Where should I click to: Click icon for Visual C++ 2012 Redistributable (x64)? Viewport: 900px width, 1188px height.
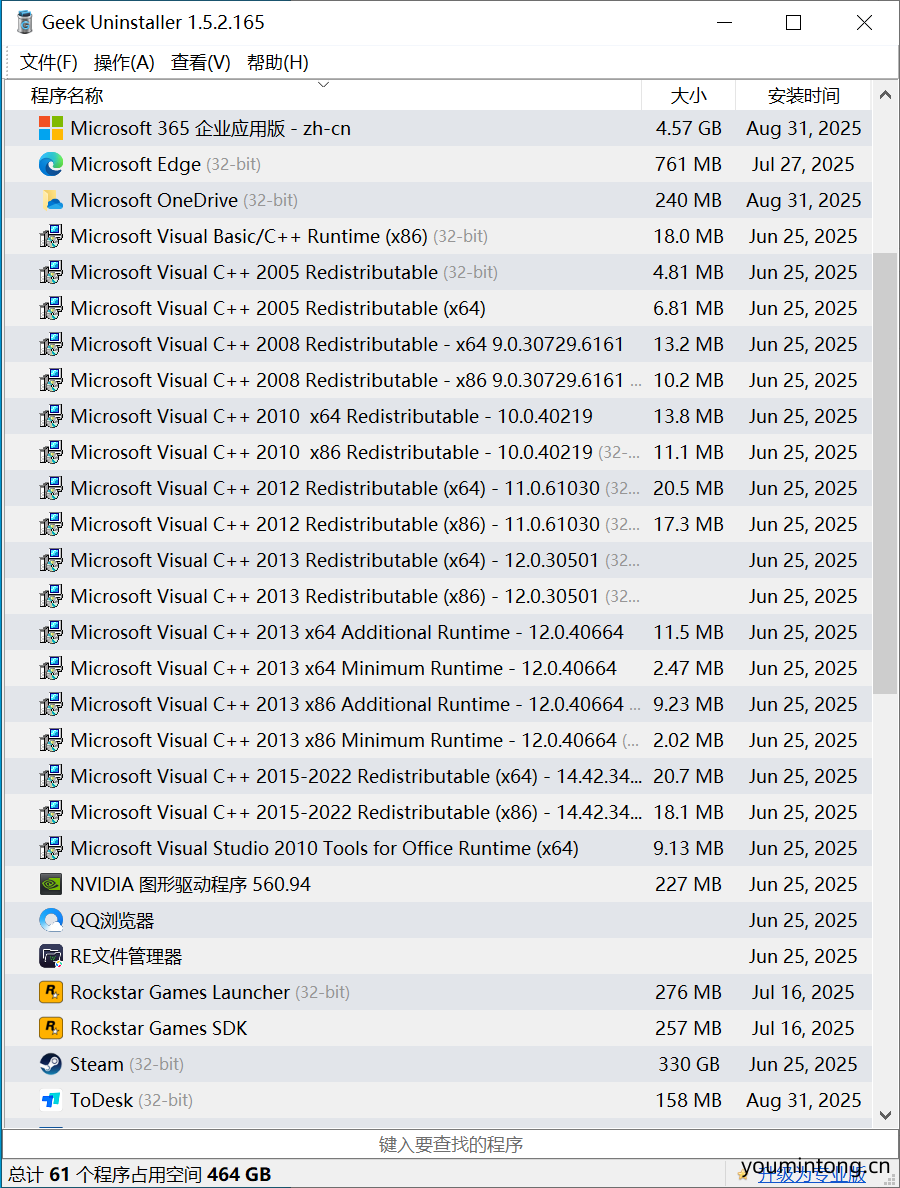point(51,488)
